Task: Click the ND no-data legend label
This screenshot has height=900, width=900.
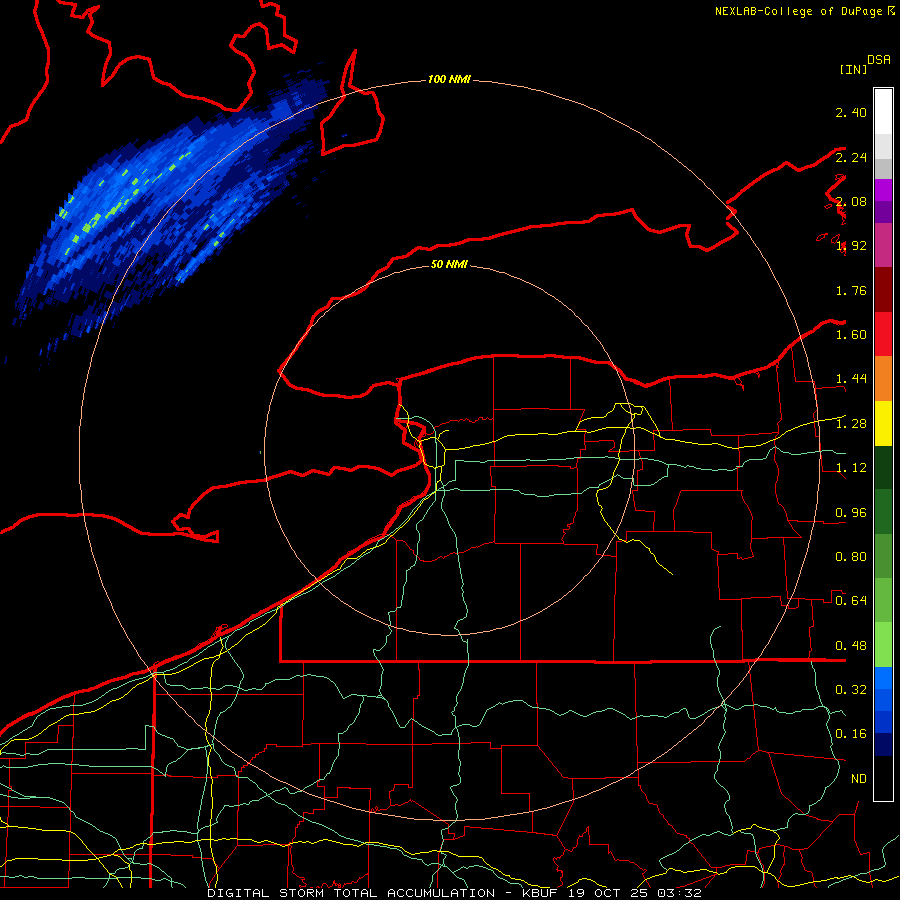Action: (859, 779)
